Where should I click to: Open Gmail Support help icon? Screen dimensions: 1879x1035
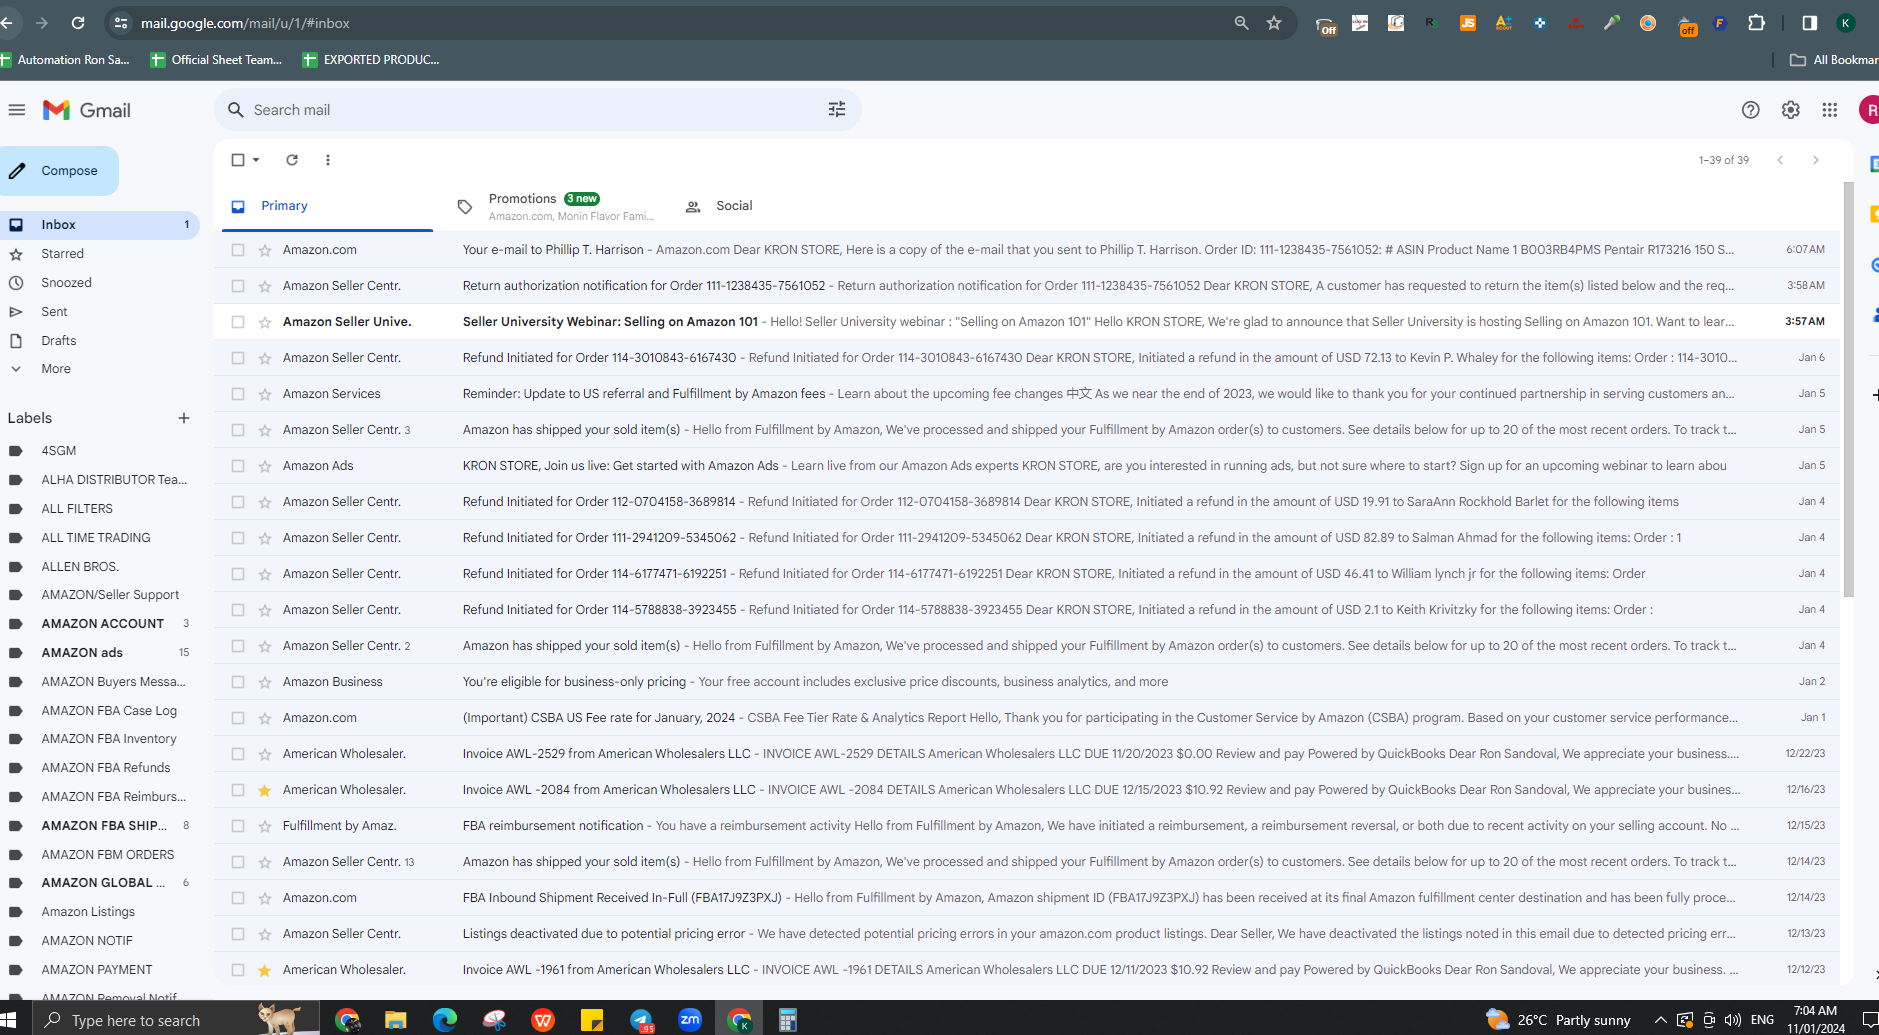pos(1750,110)
